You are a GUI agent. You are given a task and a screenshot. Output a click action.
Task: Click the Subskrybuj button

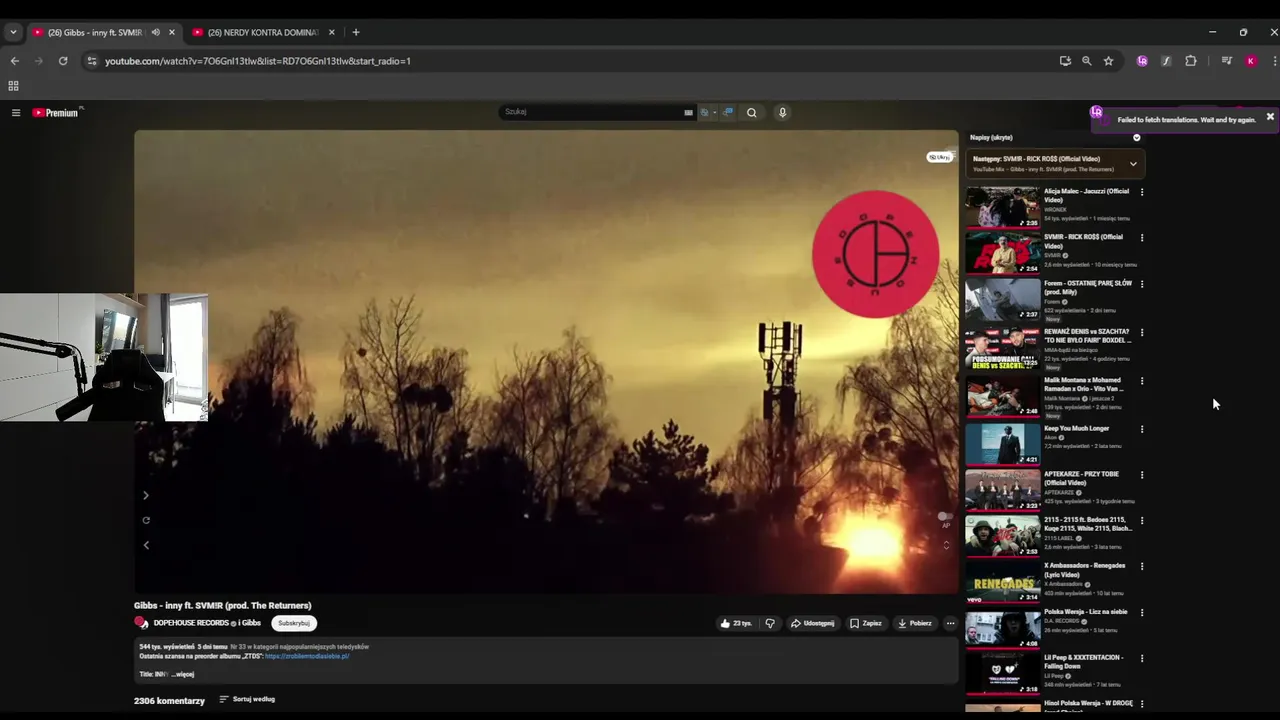(x=294, y=623)
